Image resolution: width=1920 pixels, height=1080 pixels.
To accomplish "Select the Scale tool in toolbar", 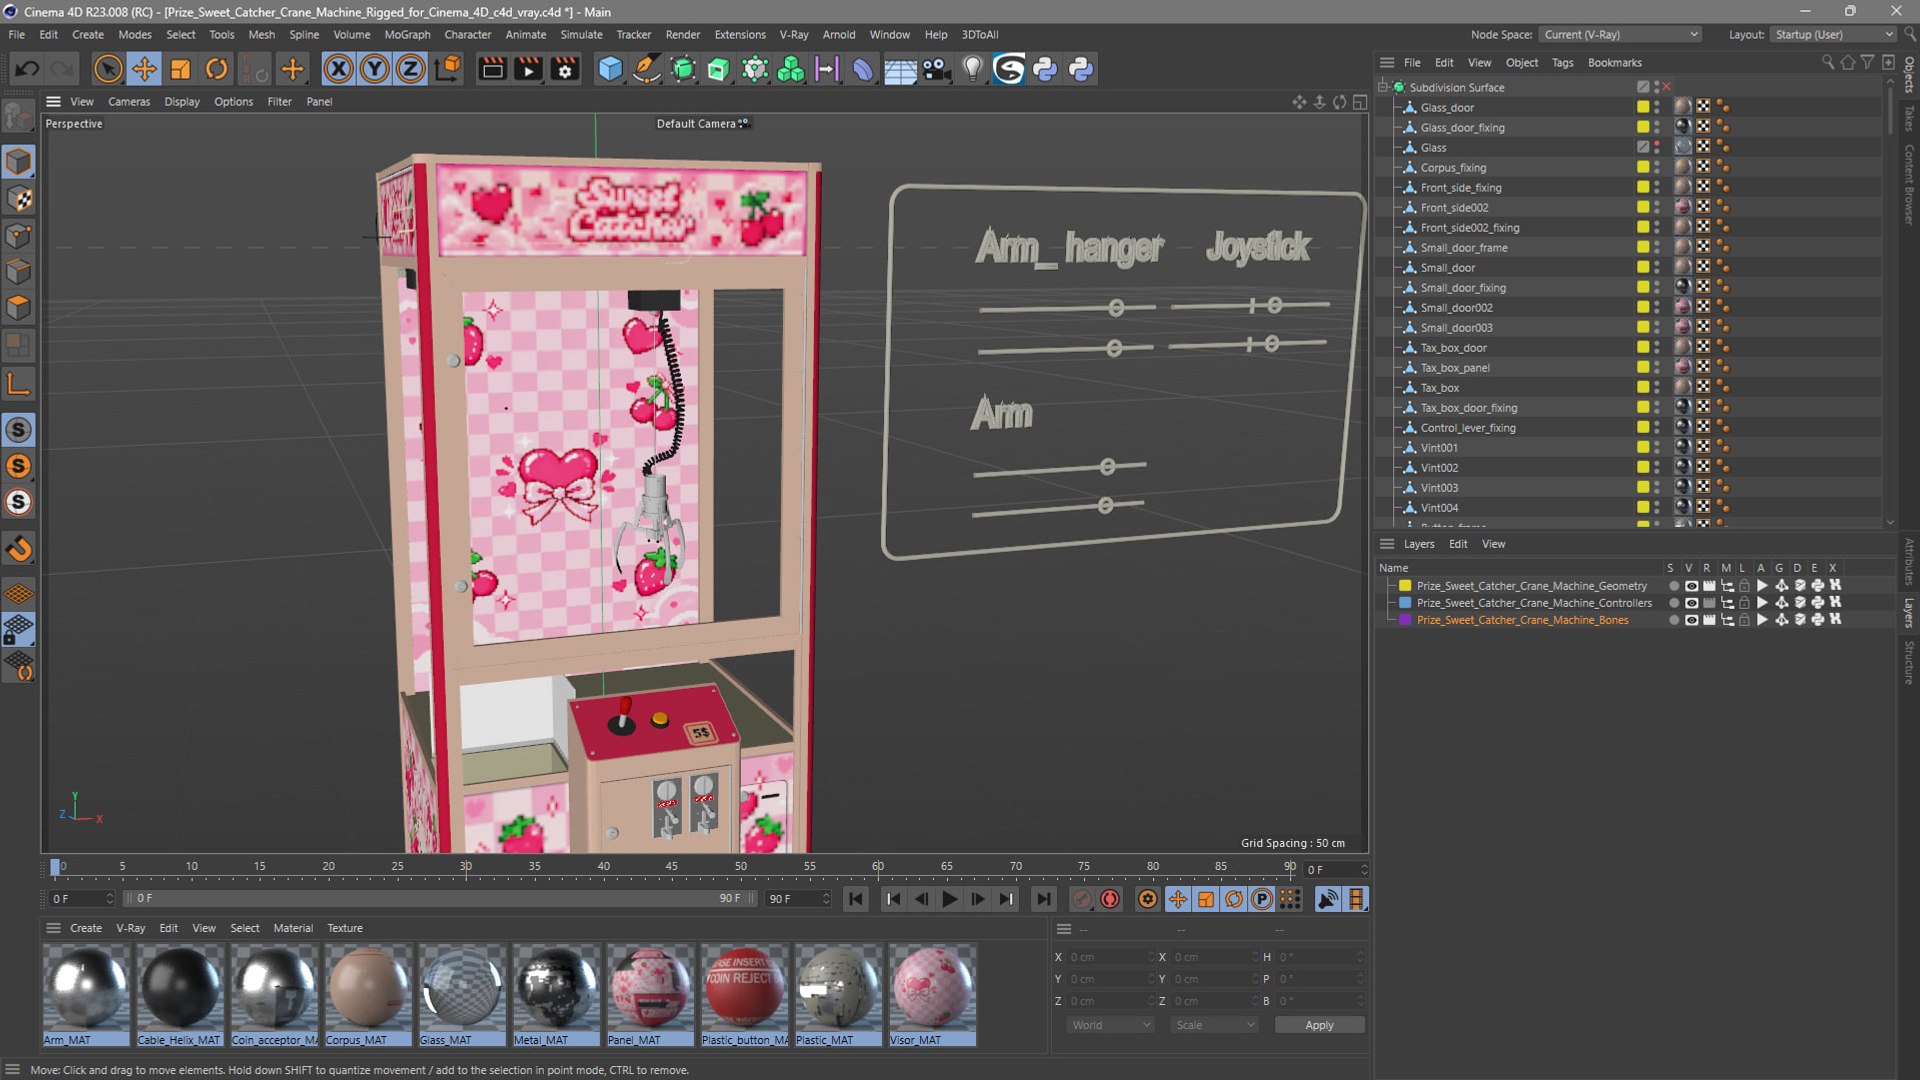I will 180,69.
